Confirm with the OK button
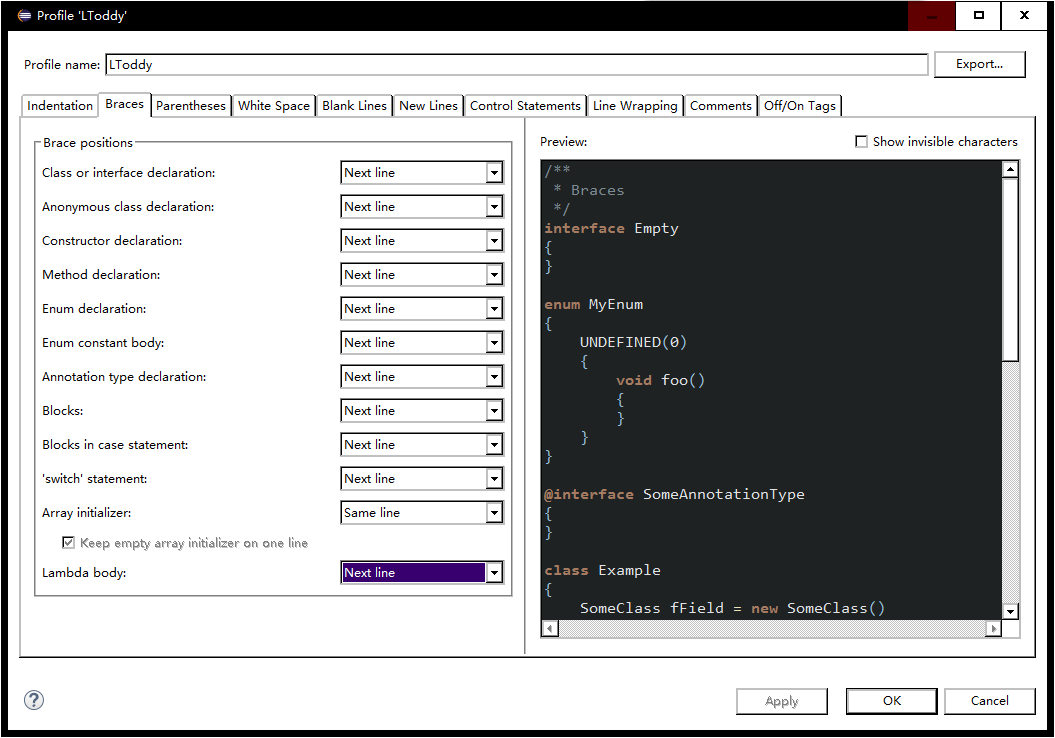The width and height of the screenshot is (1055, 738). 892,701
